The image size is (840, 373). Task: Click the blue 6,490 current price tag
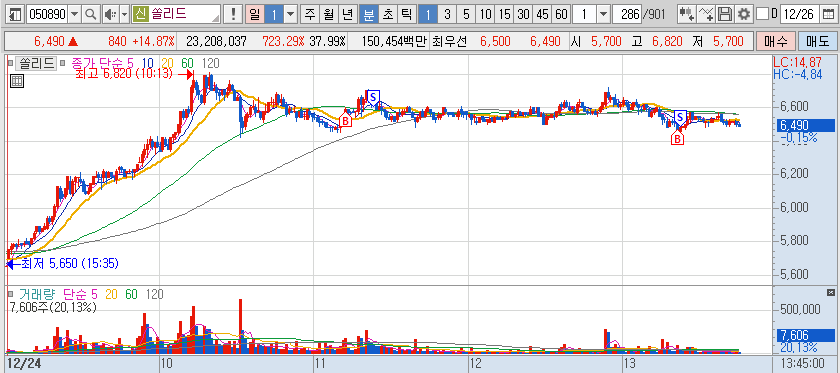point(805,125)
